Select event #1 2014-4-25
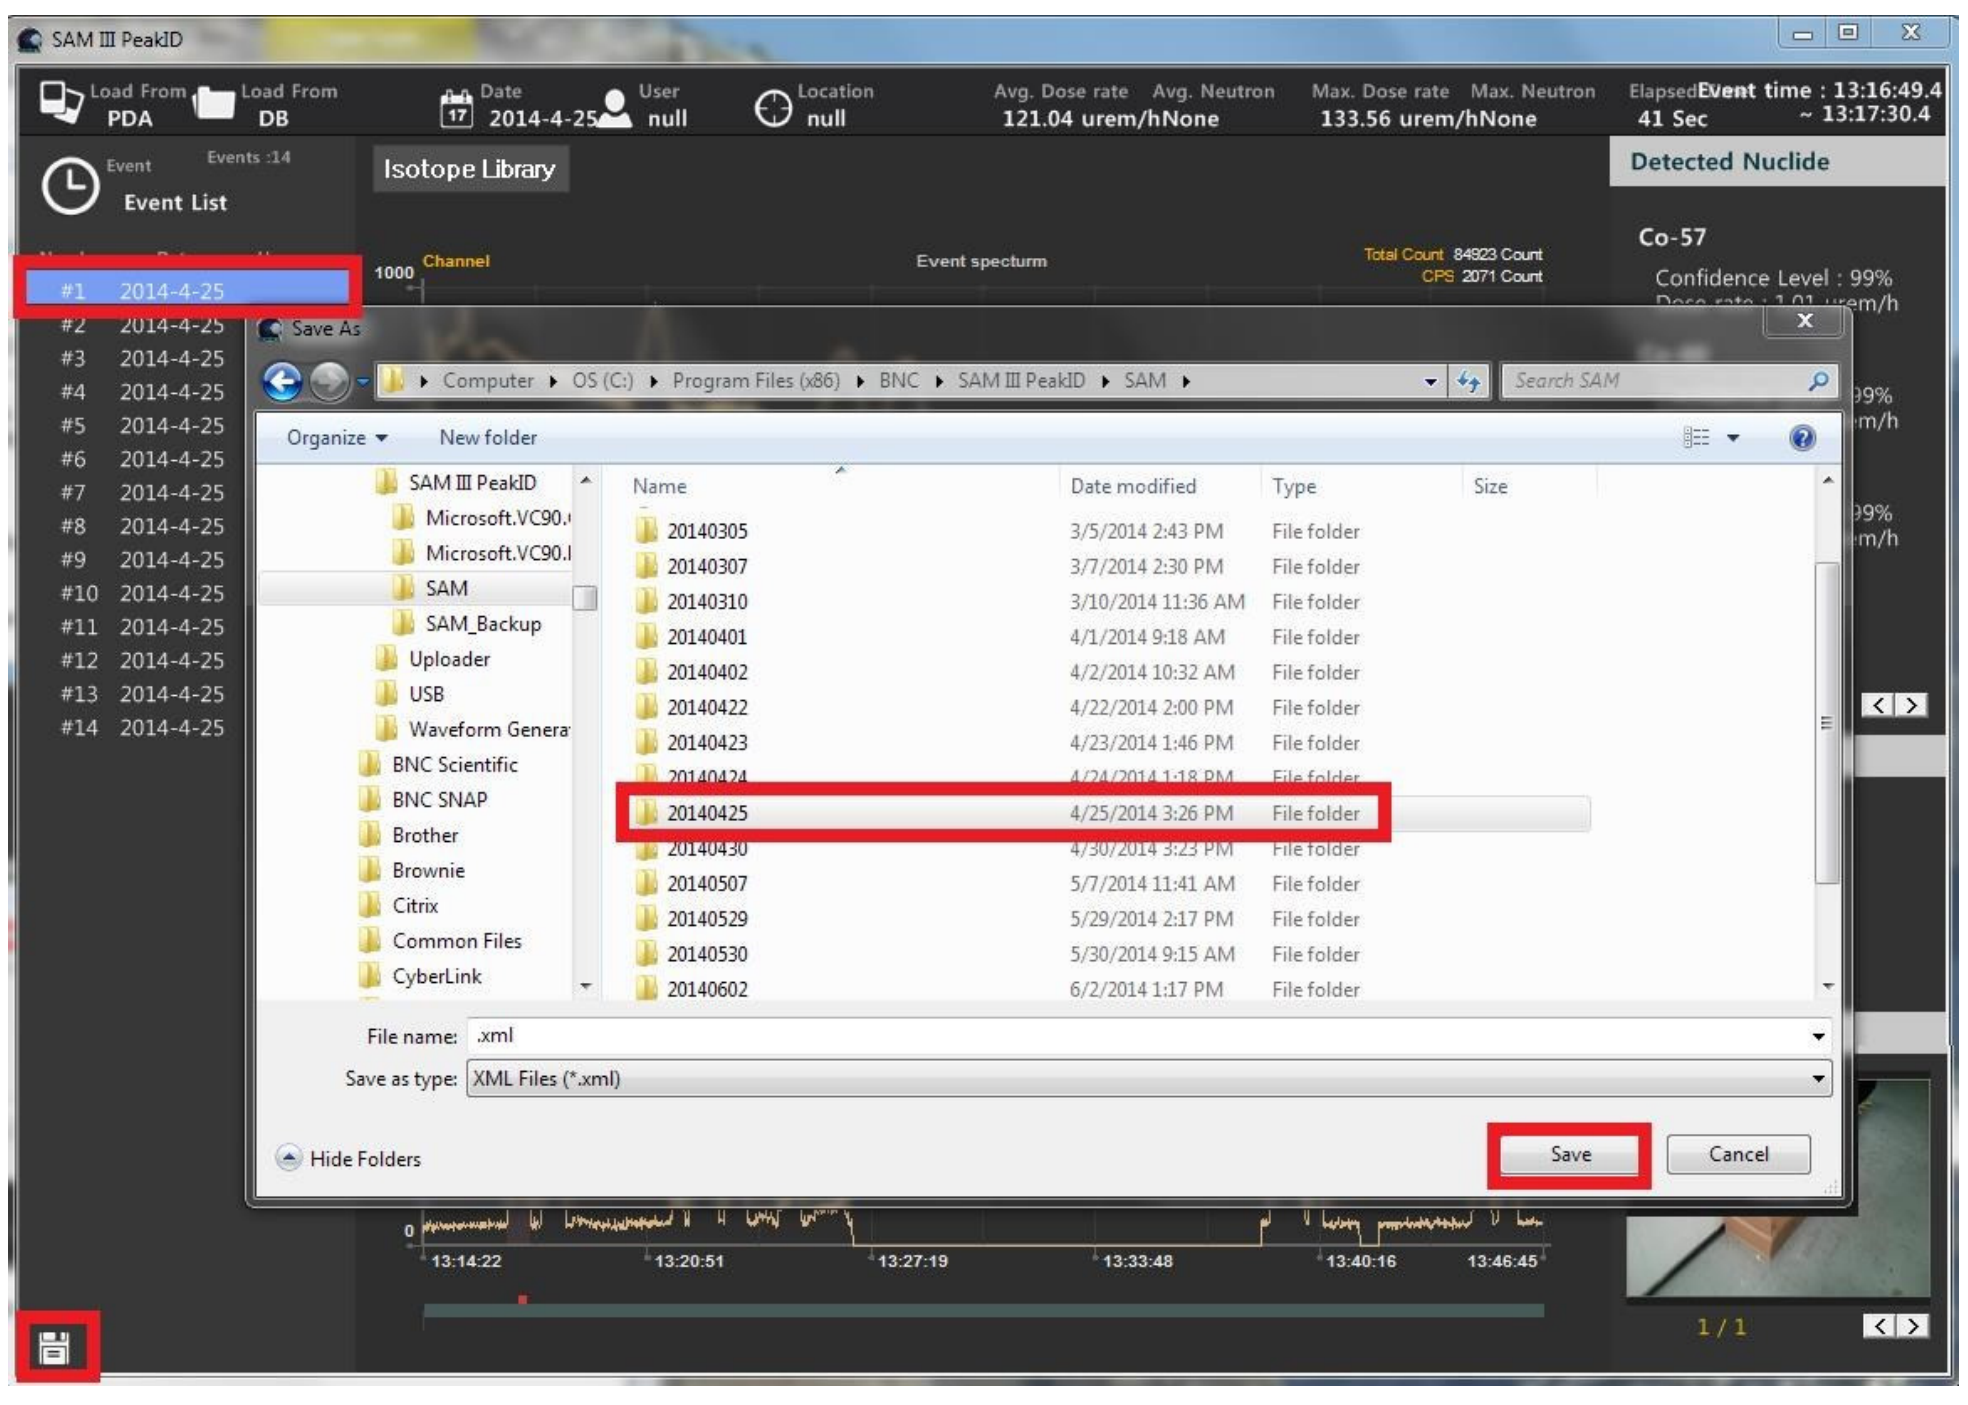Image resolution: width=1968 pixels, height=1405 pixels. (188, 291)
